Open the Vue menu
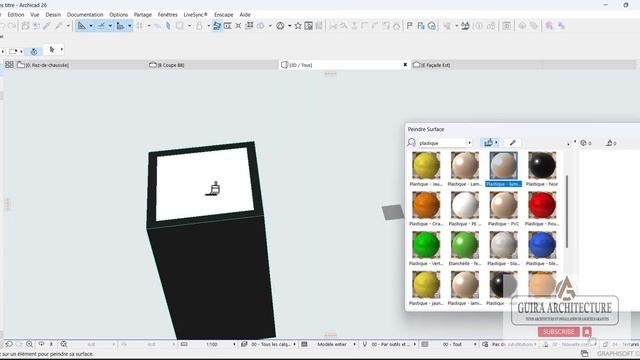Screen dimensions: 640x360 coord(35,15)
